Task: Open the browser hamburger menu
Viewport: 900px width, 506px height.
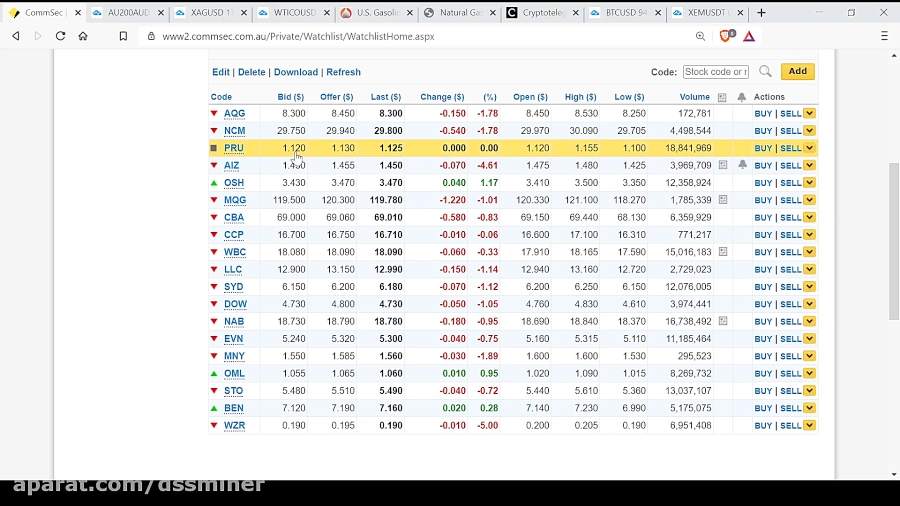Action: [x=884, y=36]
